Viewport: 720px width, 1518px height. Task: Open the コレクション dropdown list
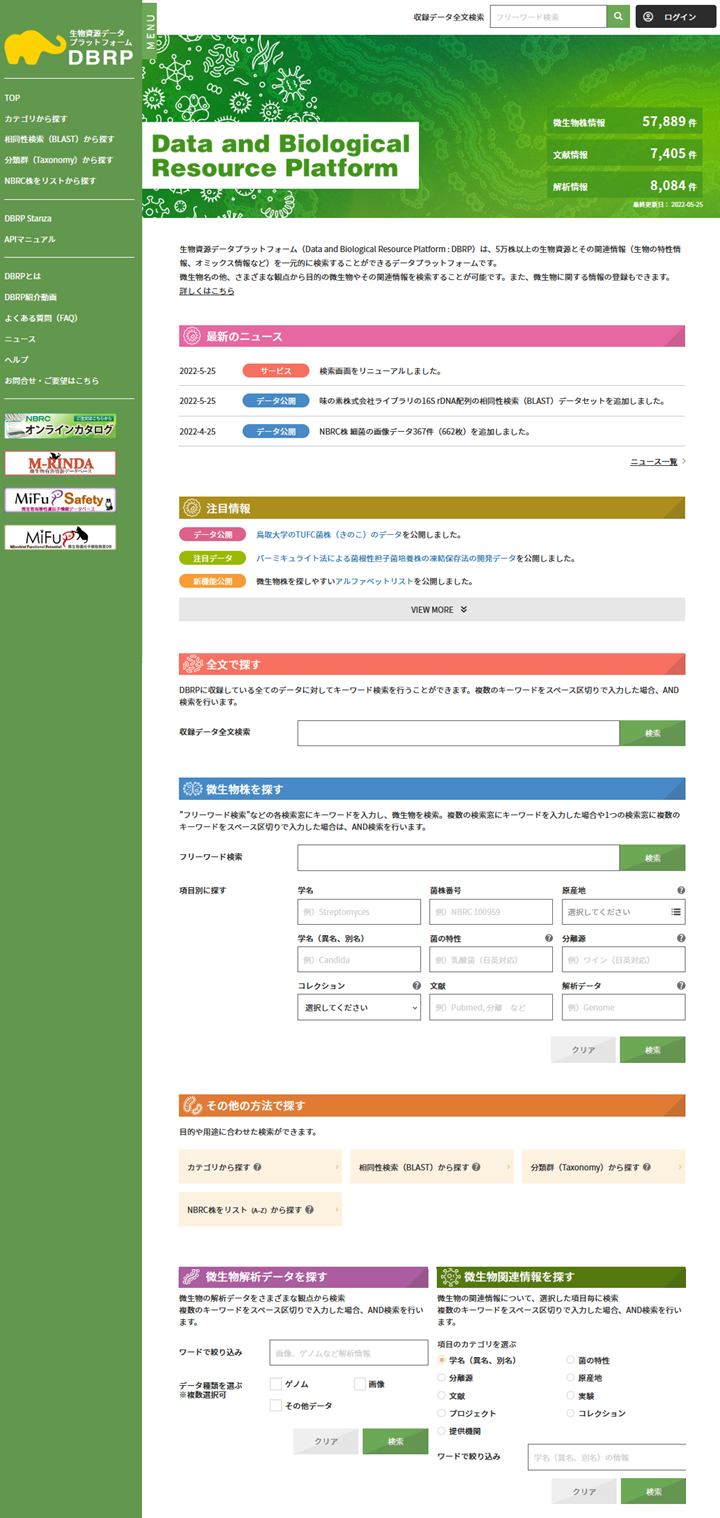(359, 1008)
